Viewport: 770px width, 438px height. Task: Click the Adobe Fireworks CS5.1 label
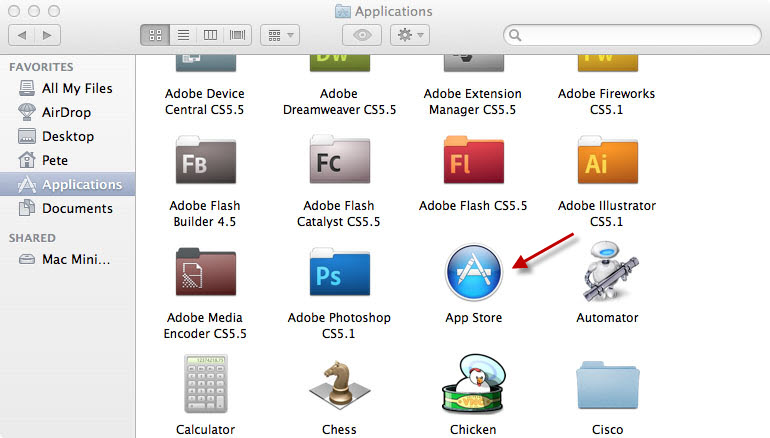tap(606, 102)
